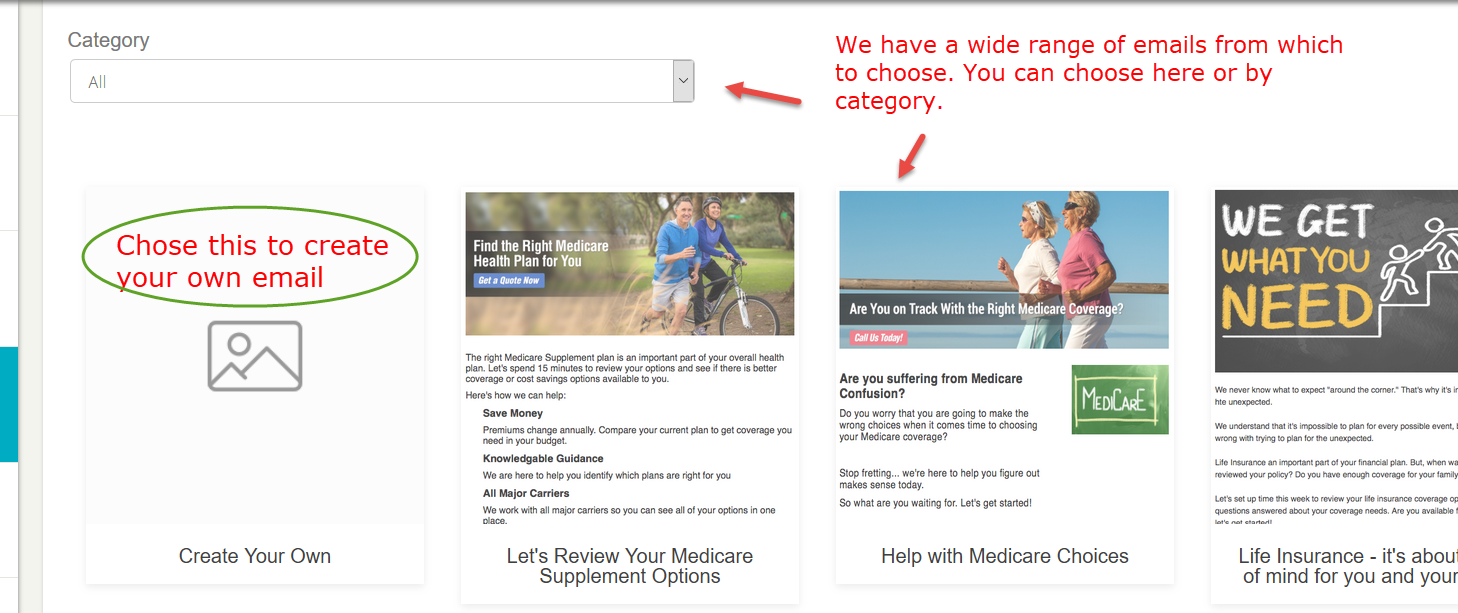Click the Get a Quote Now button
This screenshot has height=613, width=1458.
509,281
